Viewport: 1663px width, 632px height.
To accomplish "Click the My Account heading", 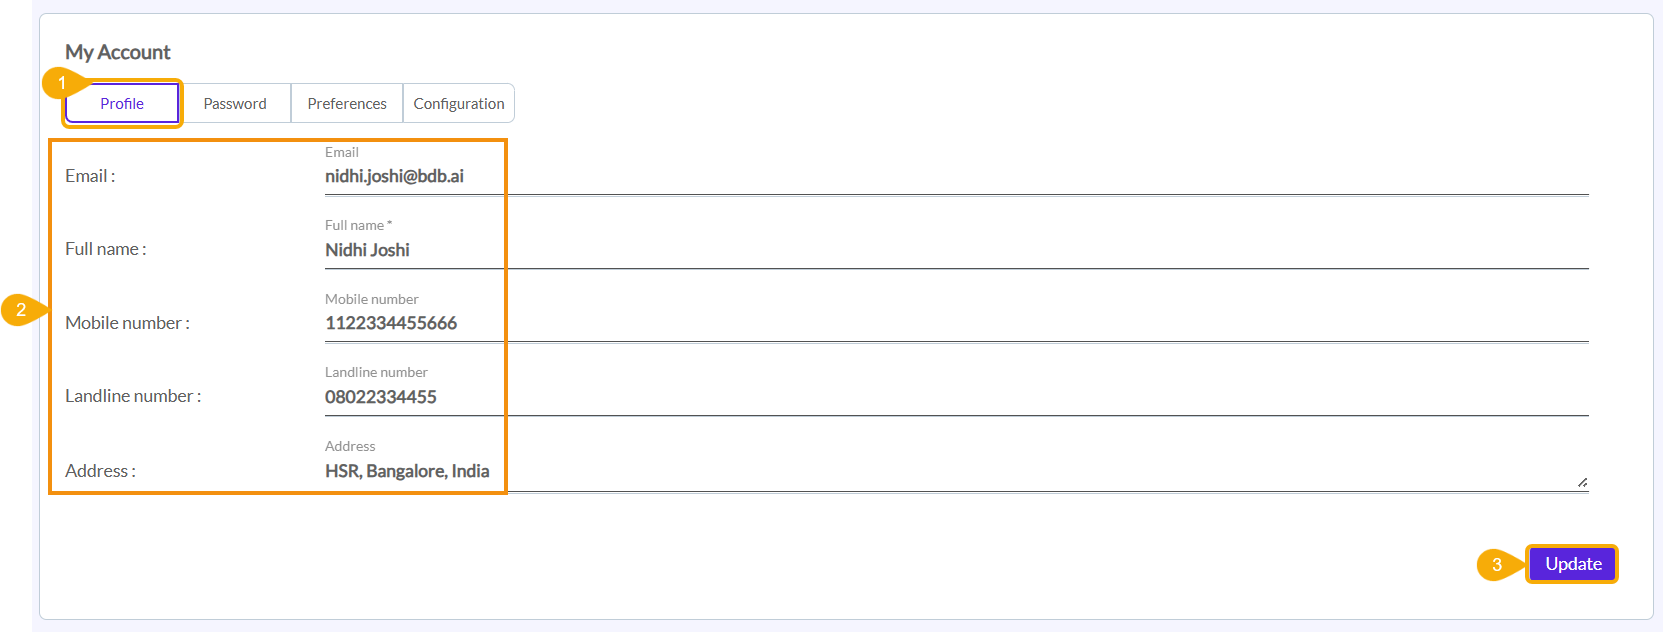I will (118, 52).
